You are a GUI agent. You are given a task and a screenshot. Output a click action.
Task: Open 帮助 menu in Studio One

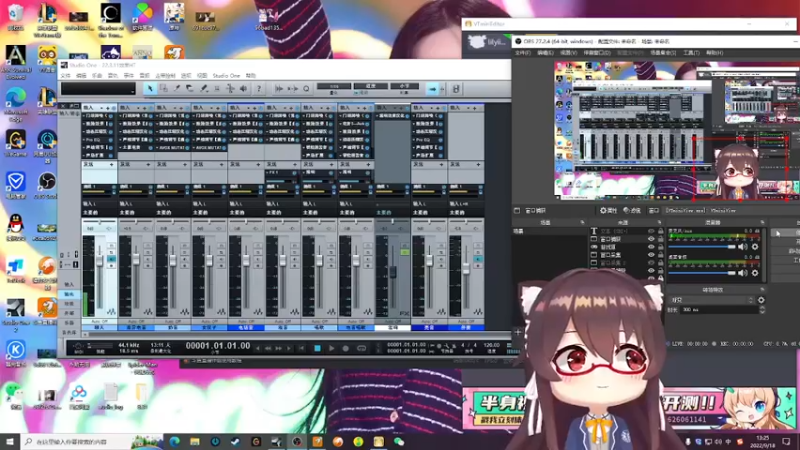tap(251, 76)
